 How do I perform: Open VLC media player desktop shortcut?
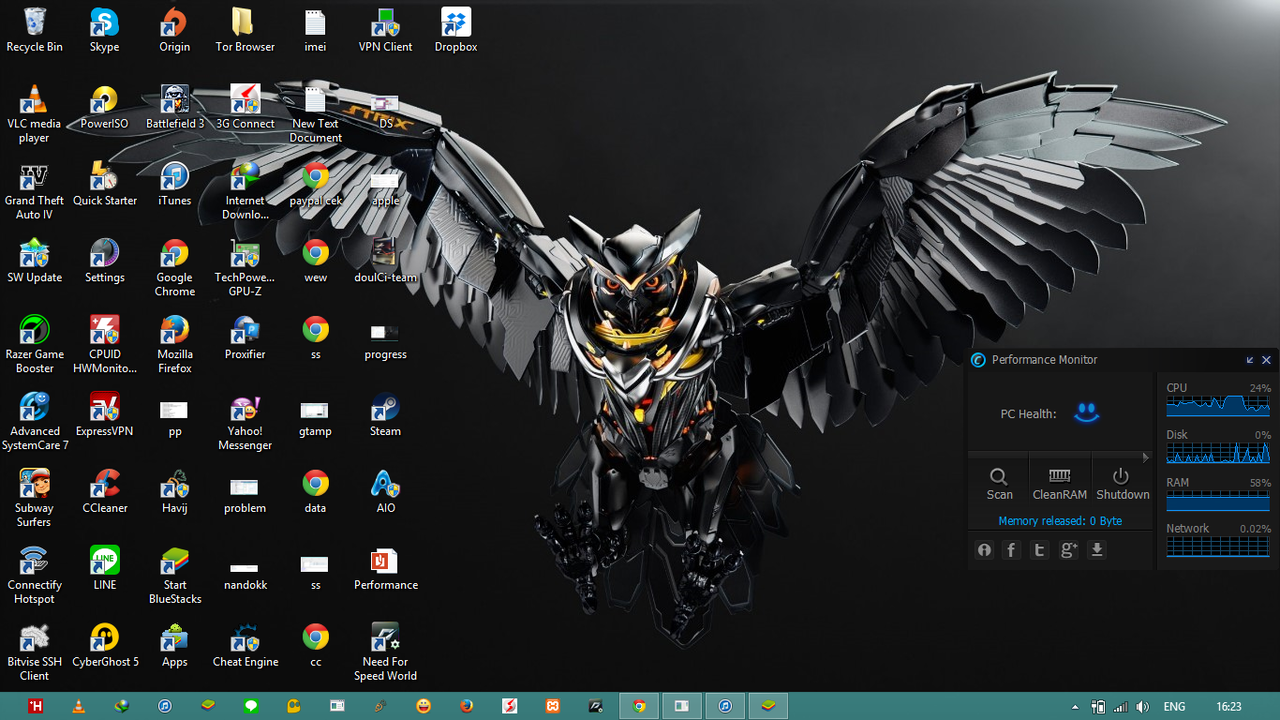(x=34, y=114)
